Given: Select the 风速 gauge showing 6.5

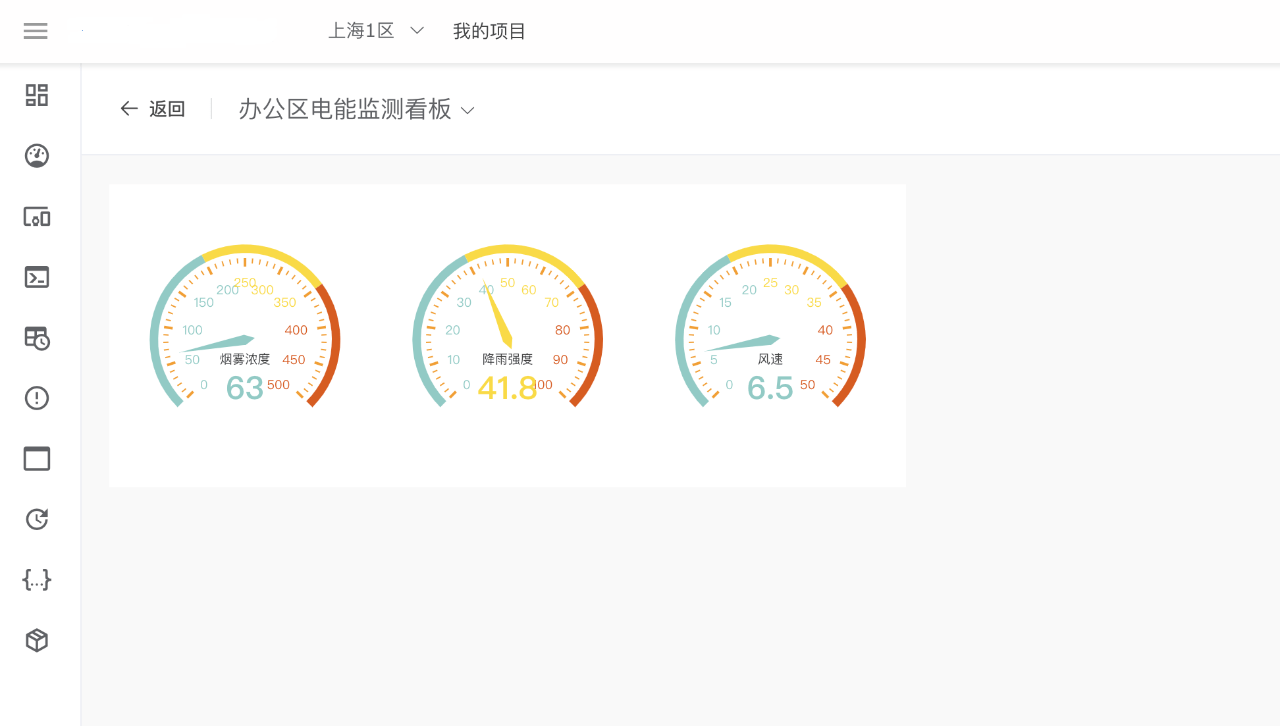Looking at the screenshot, I should 770,330.
